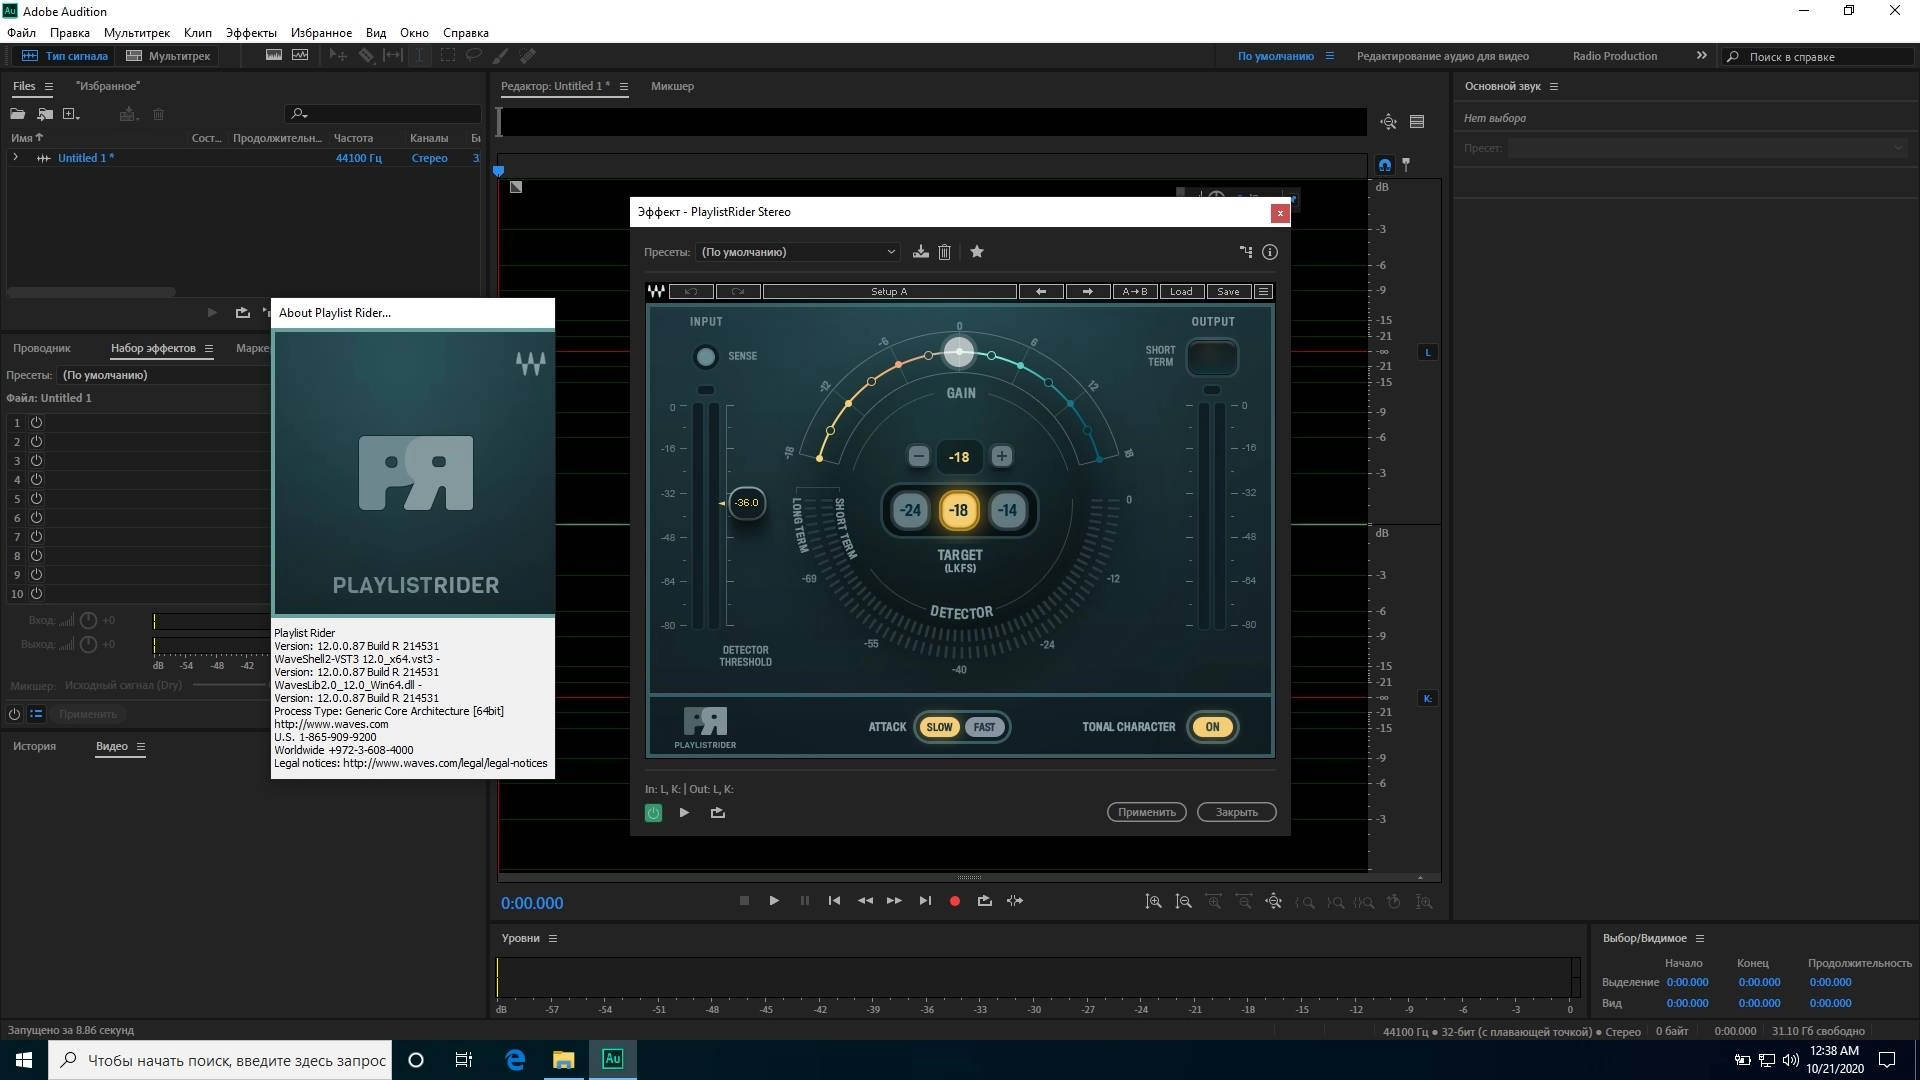Viewport: 1920px width, 1080px height.
Task: Open presets dropdown in PlaylistRider window
Action: click(798, 252)
